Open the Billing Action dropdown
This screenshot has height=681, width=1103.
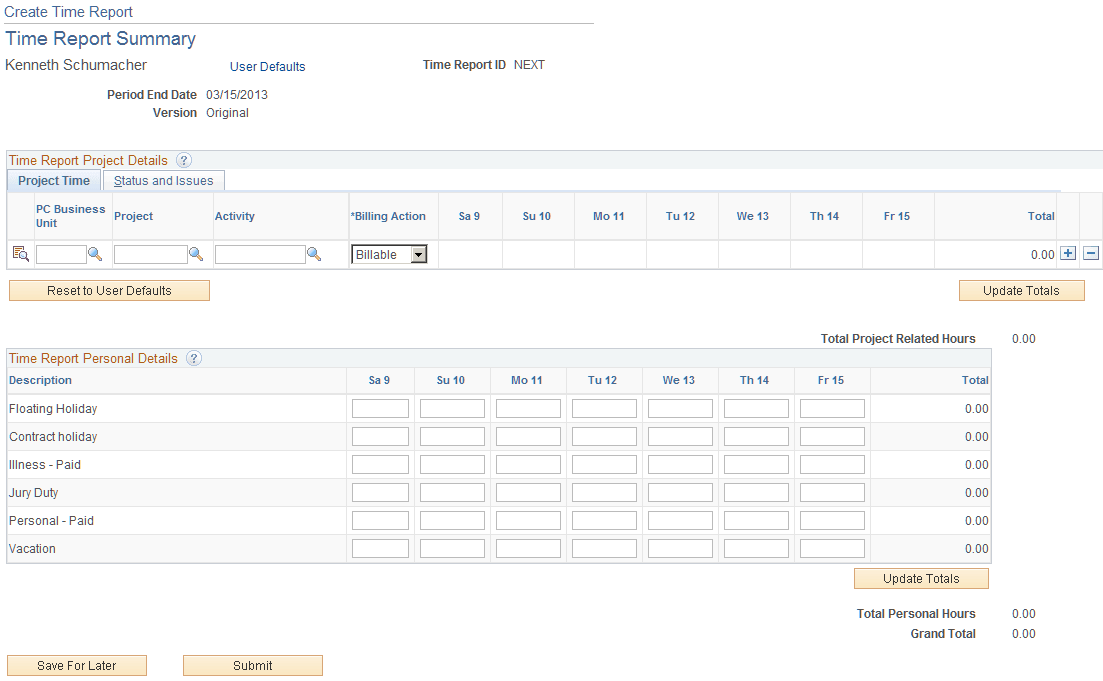pyautogui.click(x=420, y=254)
